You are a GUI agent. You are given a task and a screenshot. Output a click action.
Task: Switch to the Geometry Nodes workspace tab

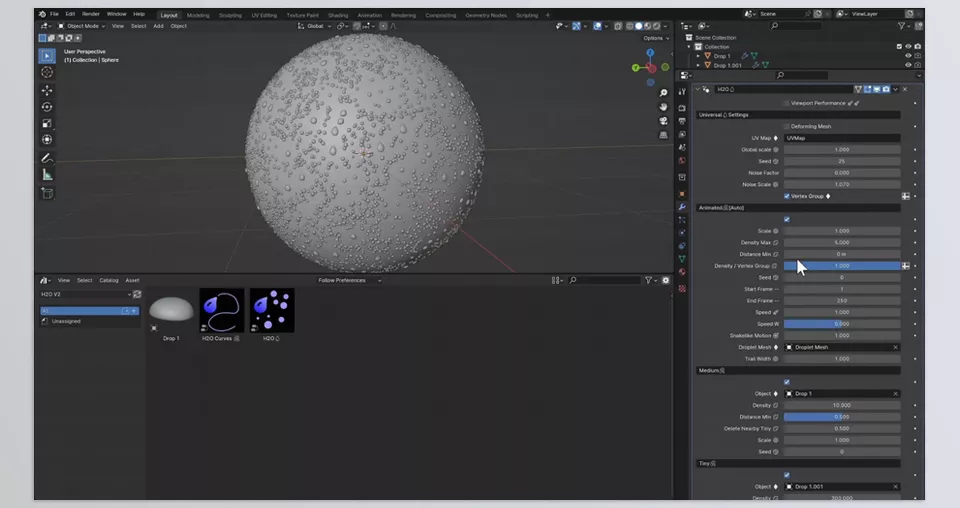(486, 15)
